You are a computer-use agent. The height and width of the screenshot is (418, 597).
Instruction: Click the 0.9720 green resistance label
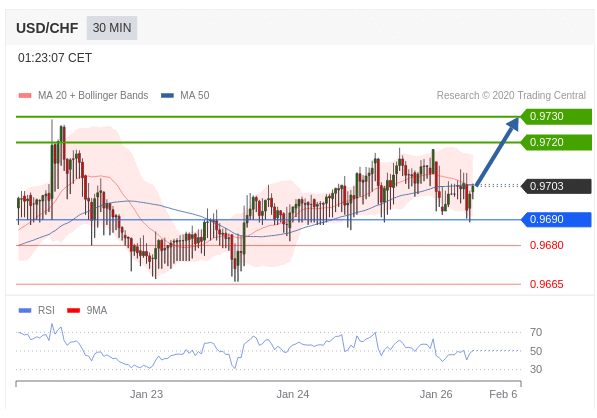pyautogui.click(x=556, y=142)
